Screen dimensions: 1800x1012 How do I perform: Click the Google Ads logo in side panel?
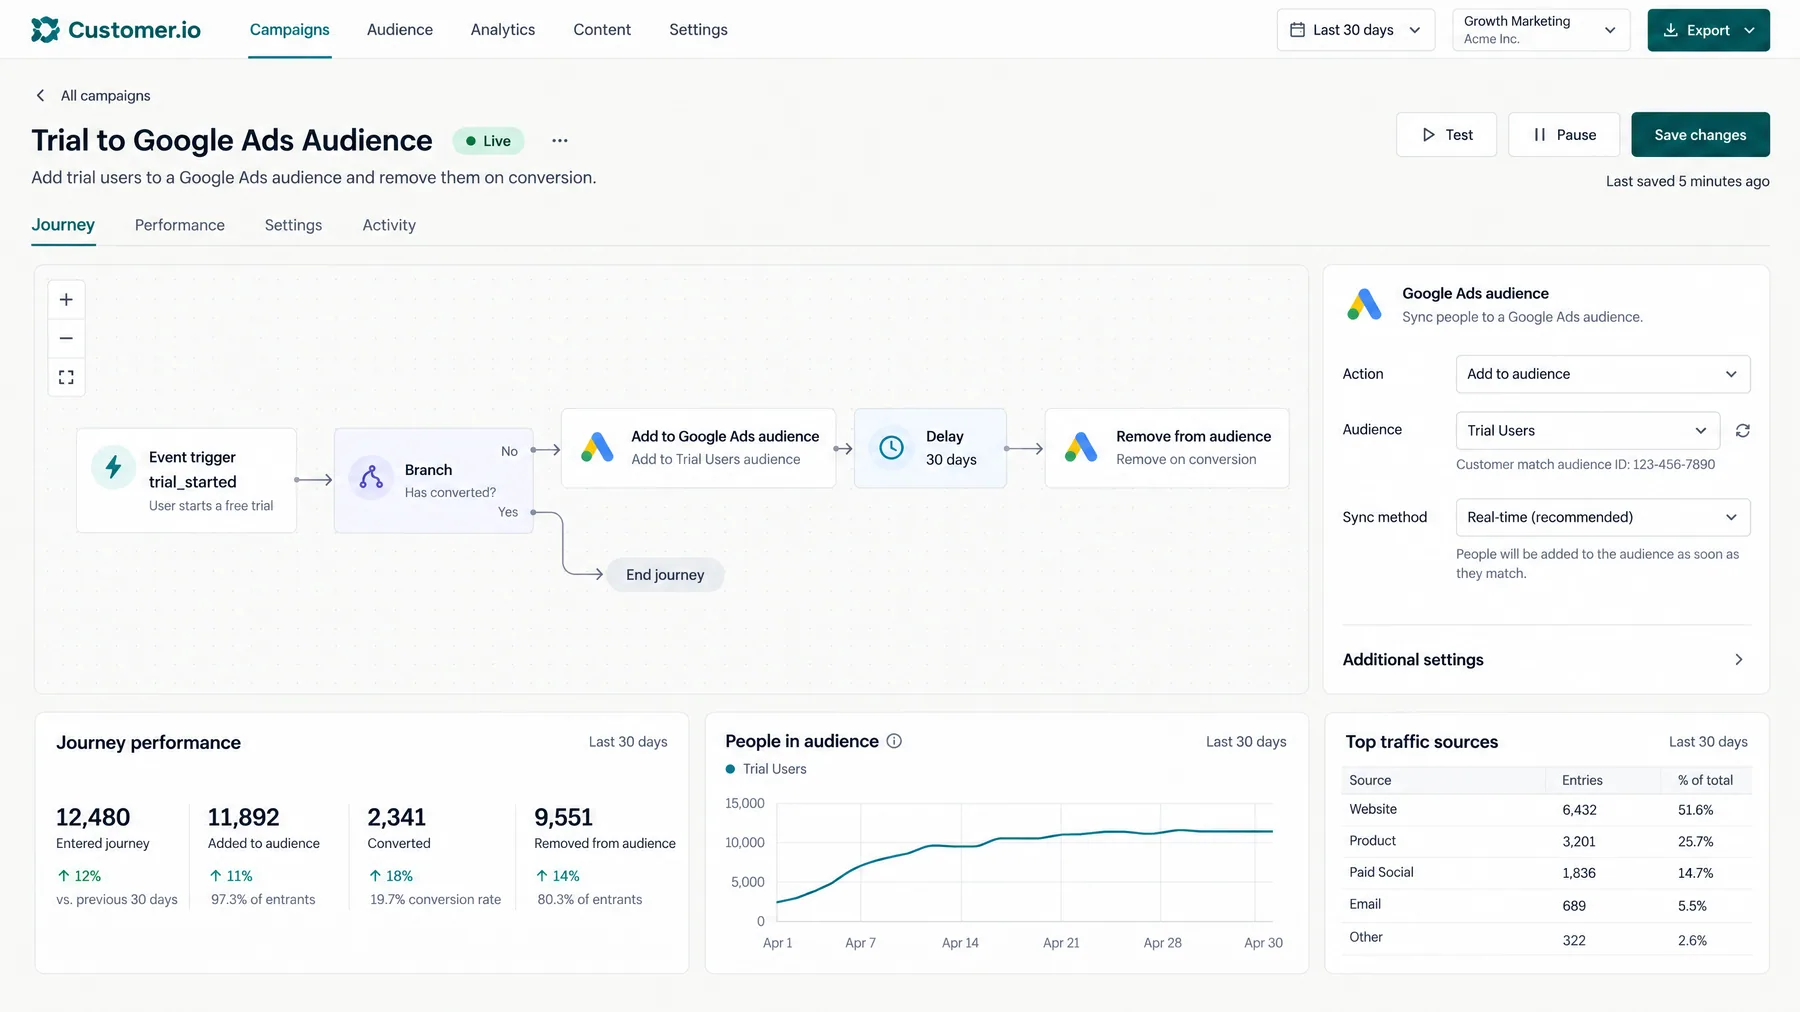point(1364,304)
